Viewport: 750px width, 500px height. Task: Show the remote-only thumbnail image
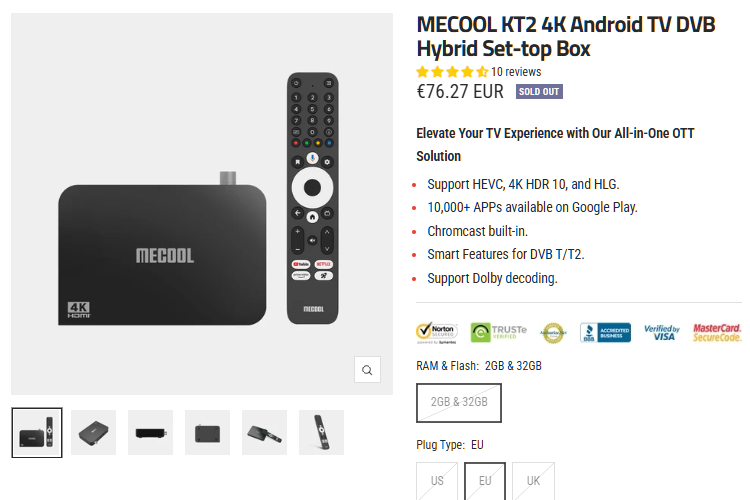tap(321, 432)
